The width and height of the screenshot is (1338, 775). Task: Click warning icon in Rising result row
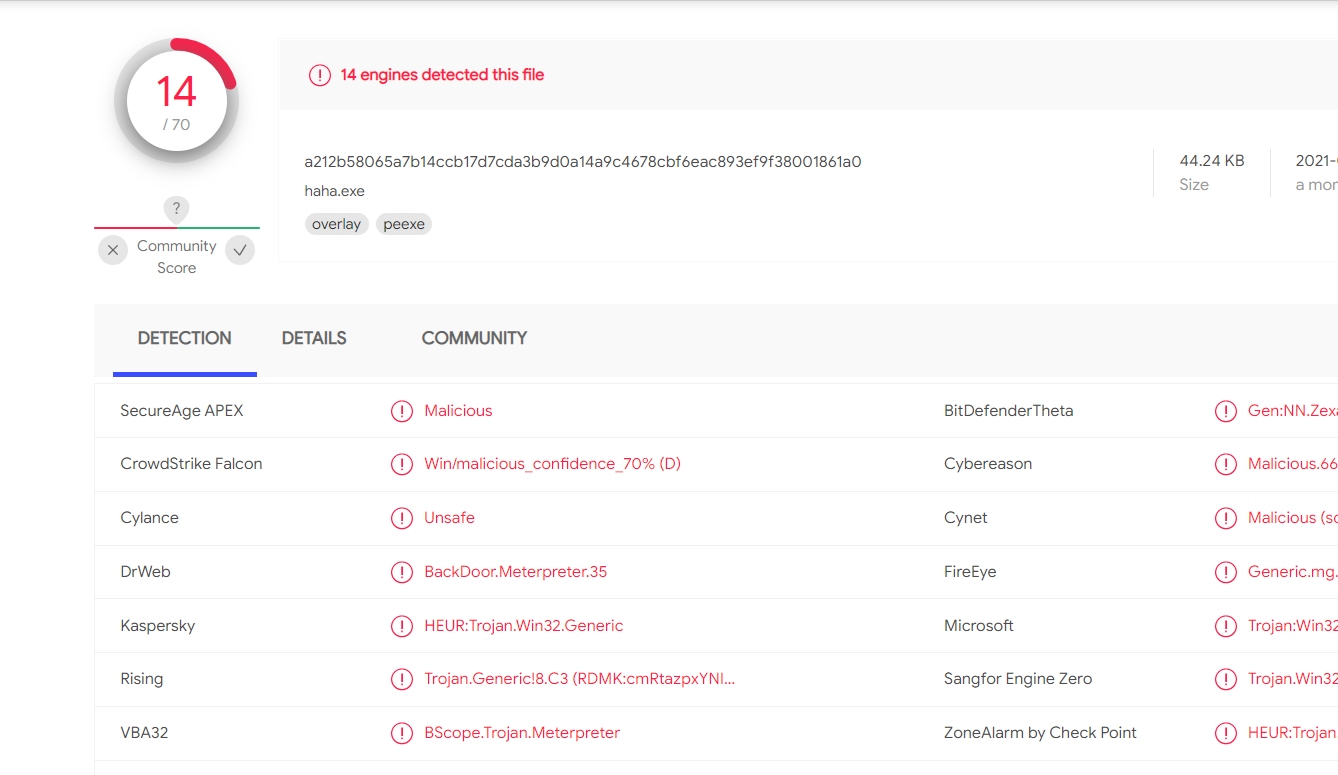tap(402, 679)
